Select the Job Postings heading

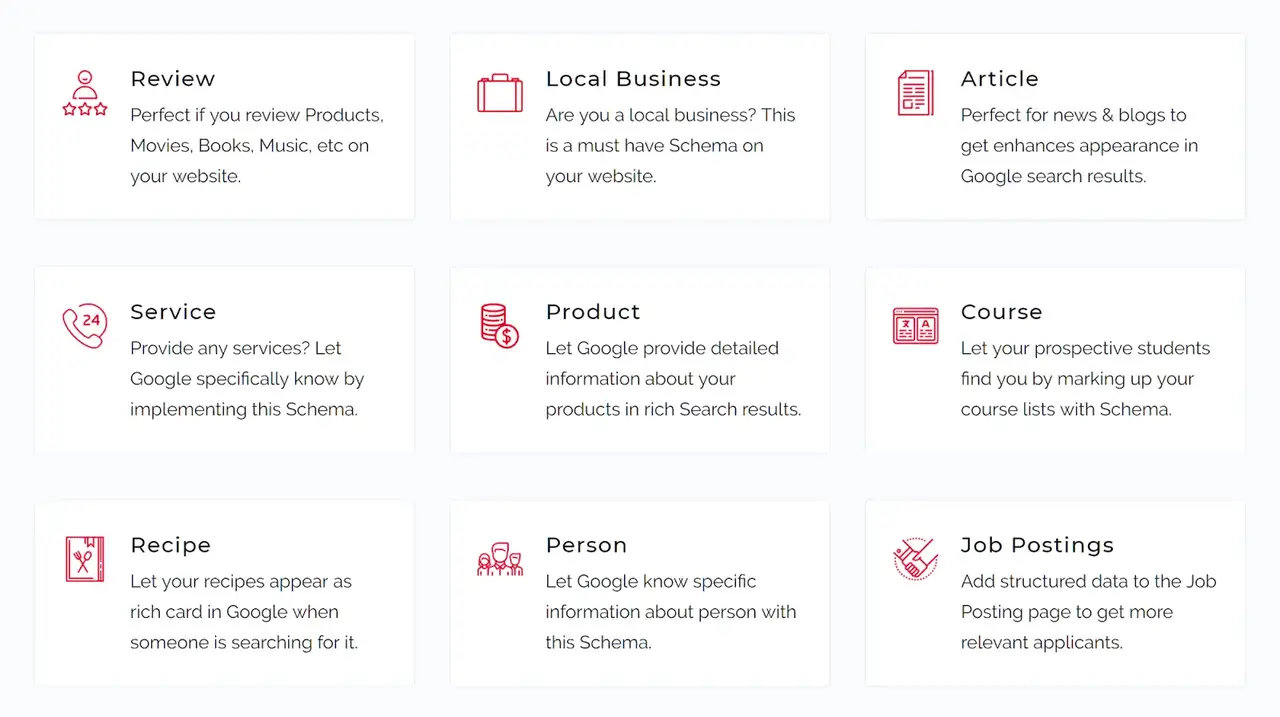pos(1037,545)
